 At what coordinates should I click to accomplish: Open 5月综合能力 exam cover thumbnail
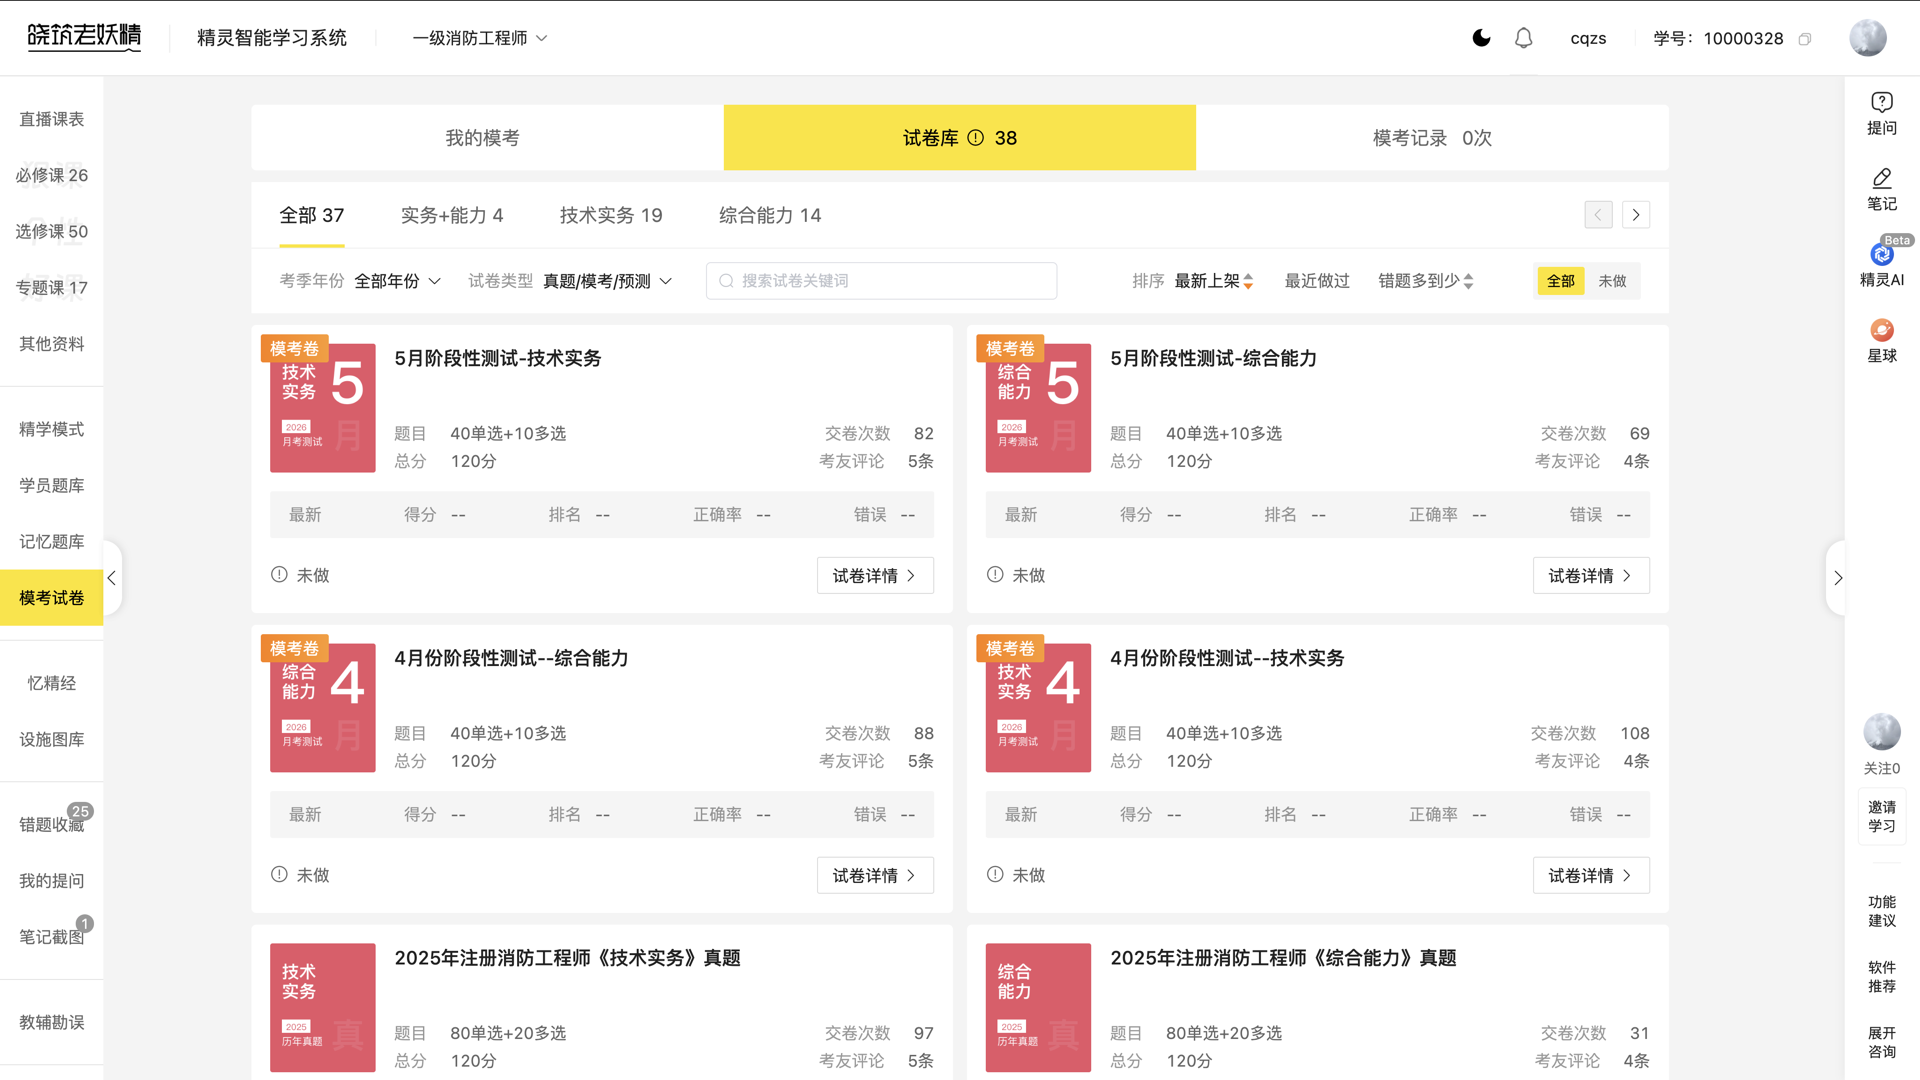coord(1038,406)
